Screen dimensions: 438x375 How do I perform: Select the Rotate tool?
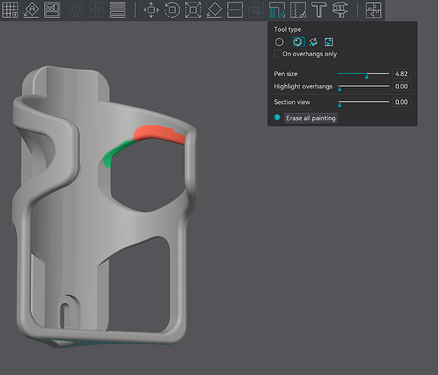[172, 10]
